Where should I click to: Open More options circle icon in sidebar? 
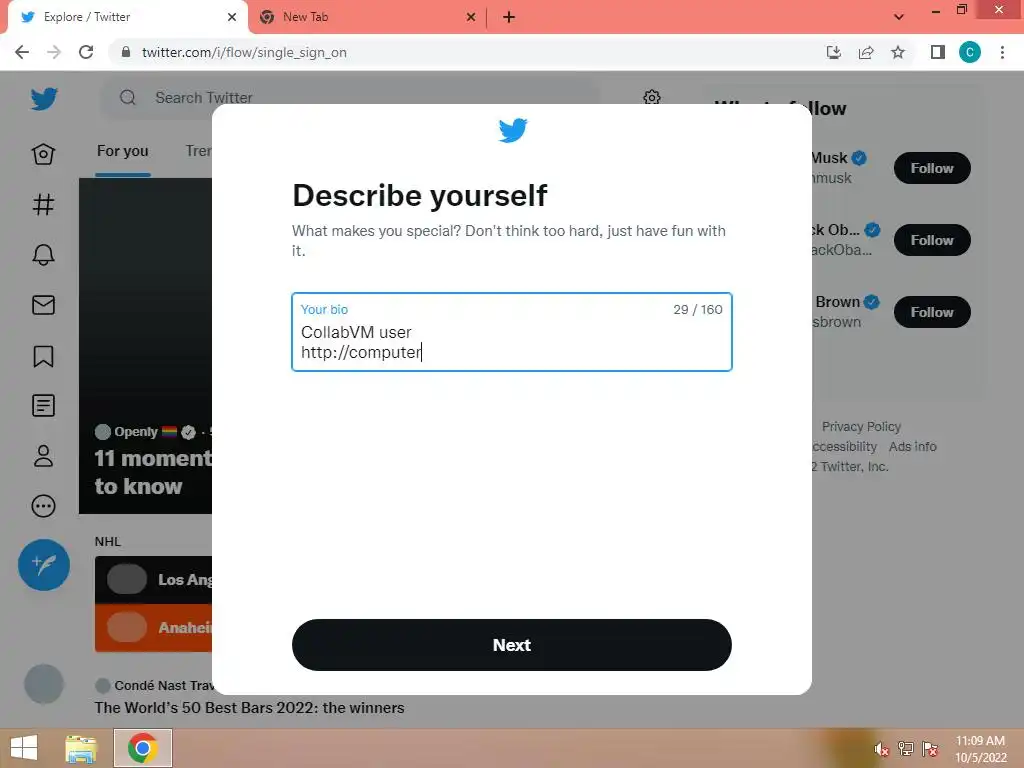point(43,506)
